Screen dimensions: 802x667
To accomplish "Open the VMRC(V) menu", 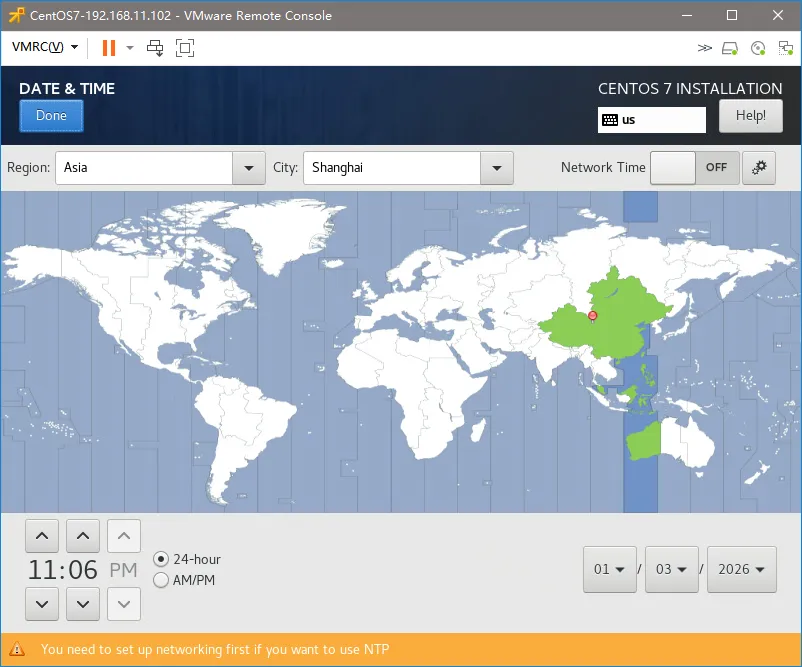I will [x=45, y=48].
